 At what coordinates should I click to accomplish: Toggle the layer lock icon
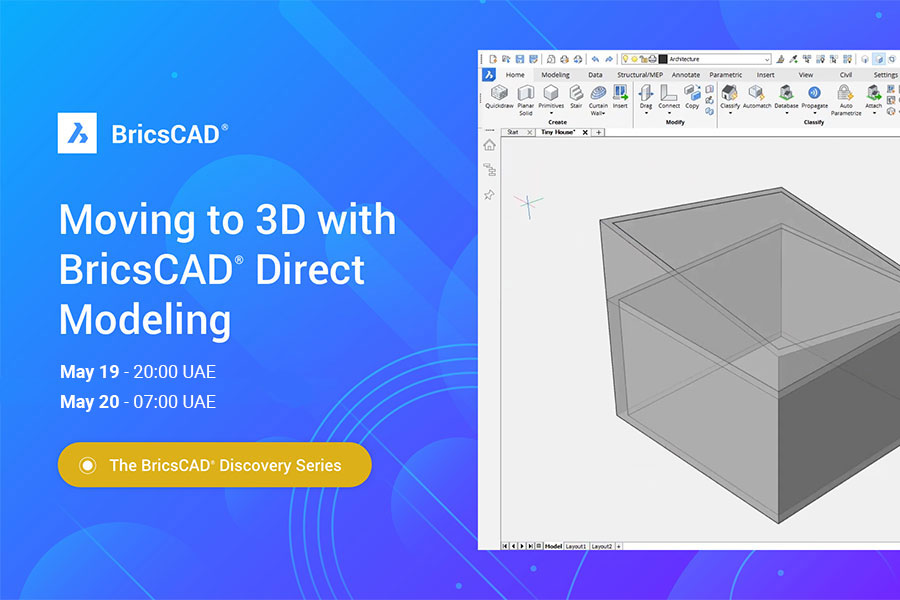click(644, 59)
